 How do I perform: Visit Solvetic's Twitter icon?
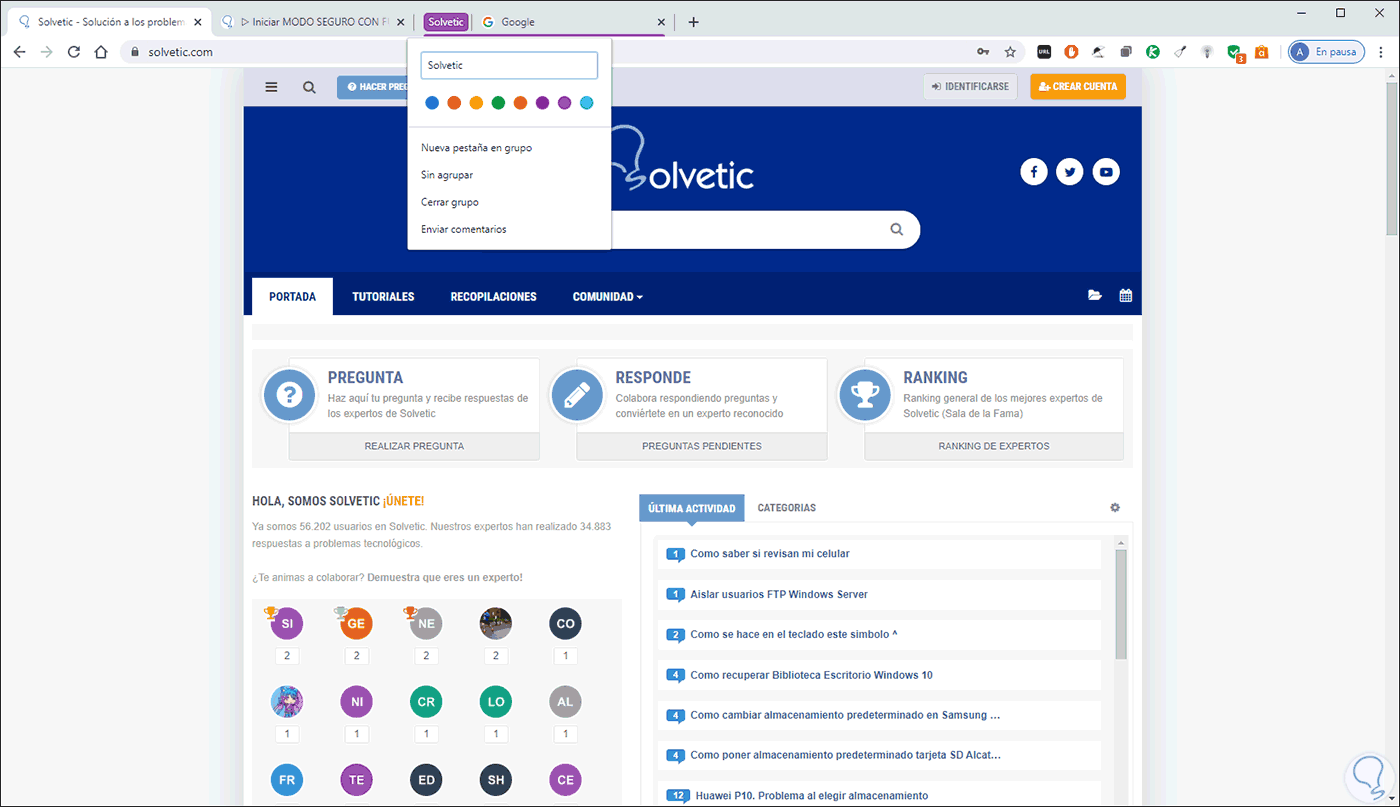(x=1070, y=172)
